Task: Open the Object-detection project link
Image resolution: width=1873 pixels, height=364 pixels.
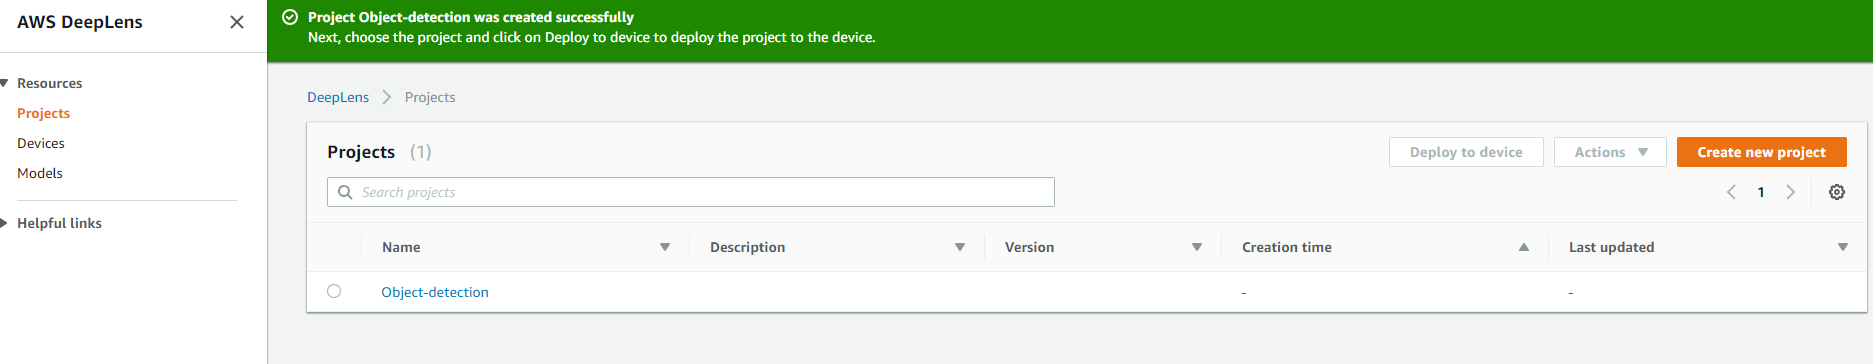Action: coord(435,292)
